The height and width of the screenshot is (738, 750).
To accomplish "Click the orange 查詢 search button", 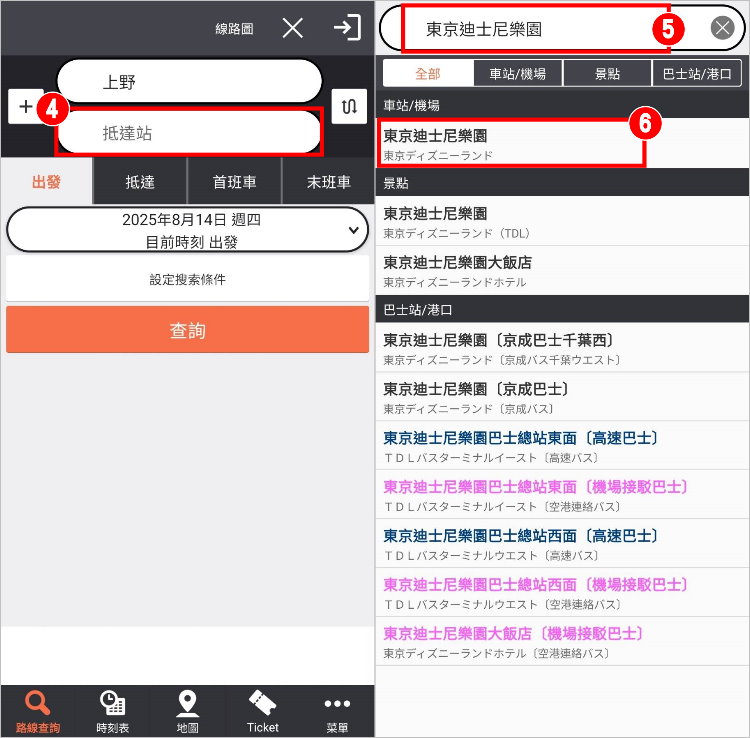I will coord(188,330).
